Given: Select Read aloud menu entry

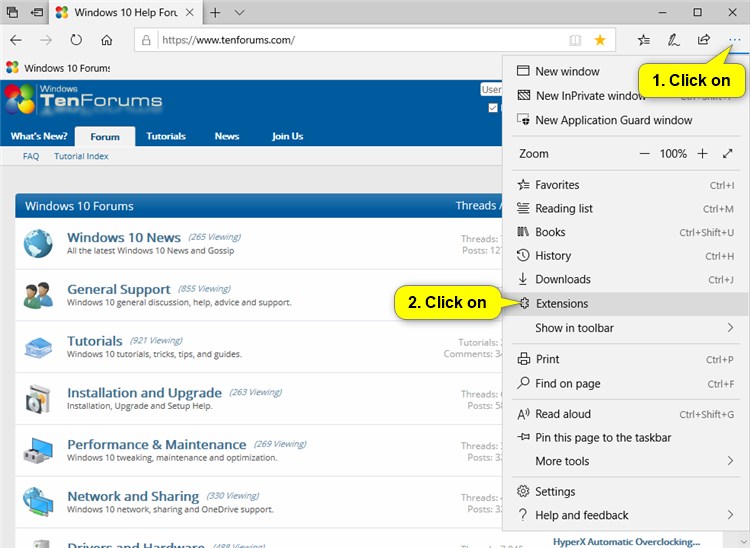Looking at the screenshot, I should [625, 414].
